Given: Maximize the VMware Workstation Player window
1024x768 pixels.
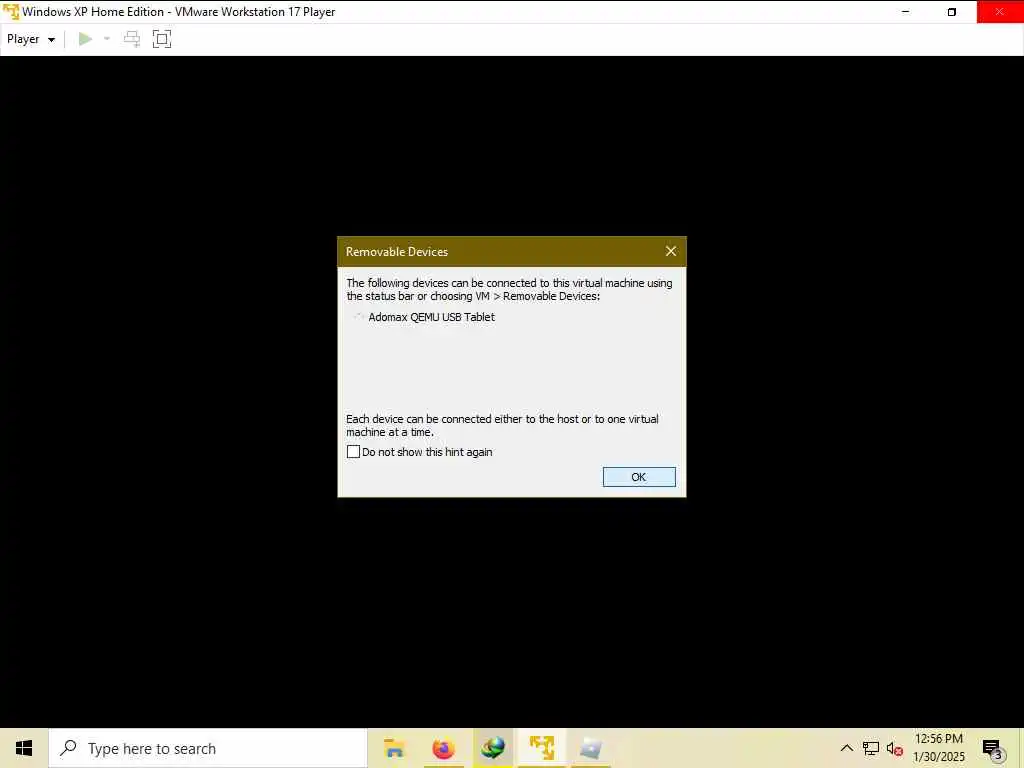Looking at the screenshot, I should pos(952,12).
